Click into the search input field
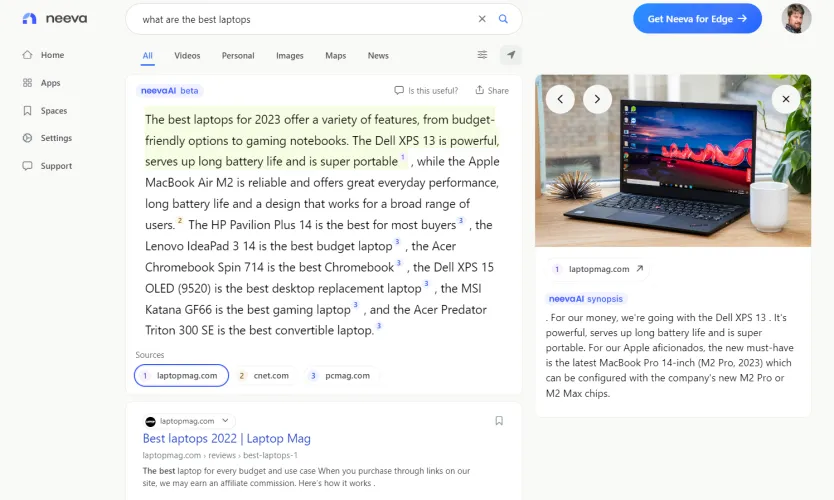This screenshot has width=834, height=500. (300, 19)
